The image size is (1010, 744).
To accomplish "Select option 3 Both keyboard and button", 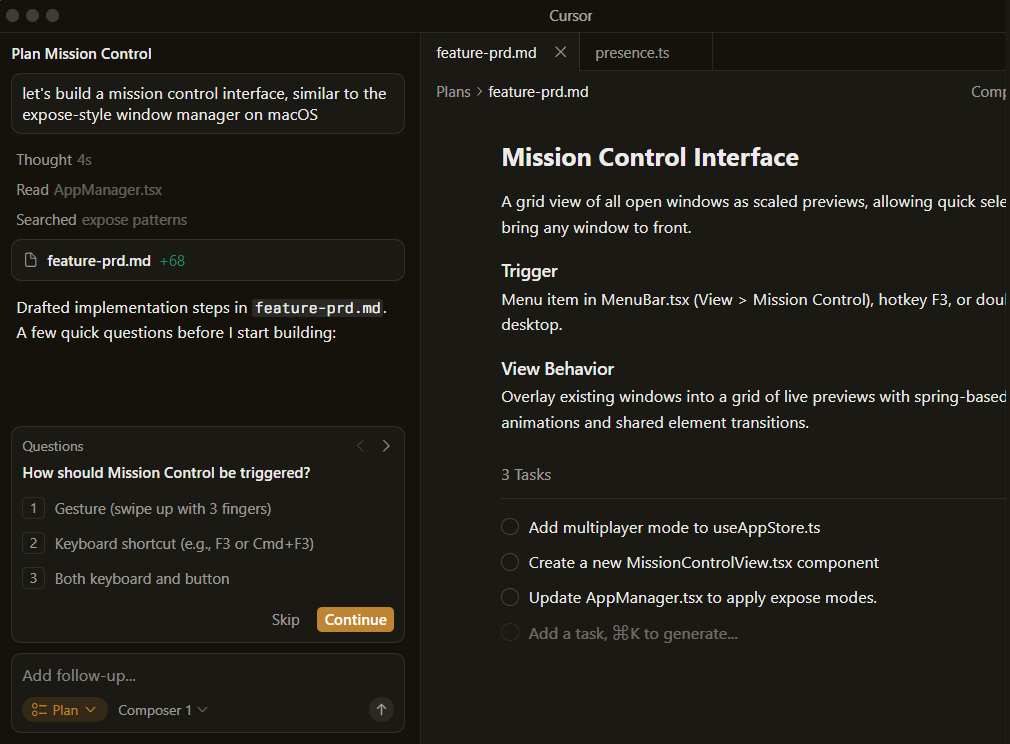I will point(141,579).
